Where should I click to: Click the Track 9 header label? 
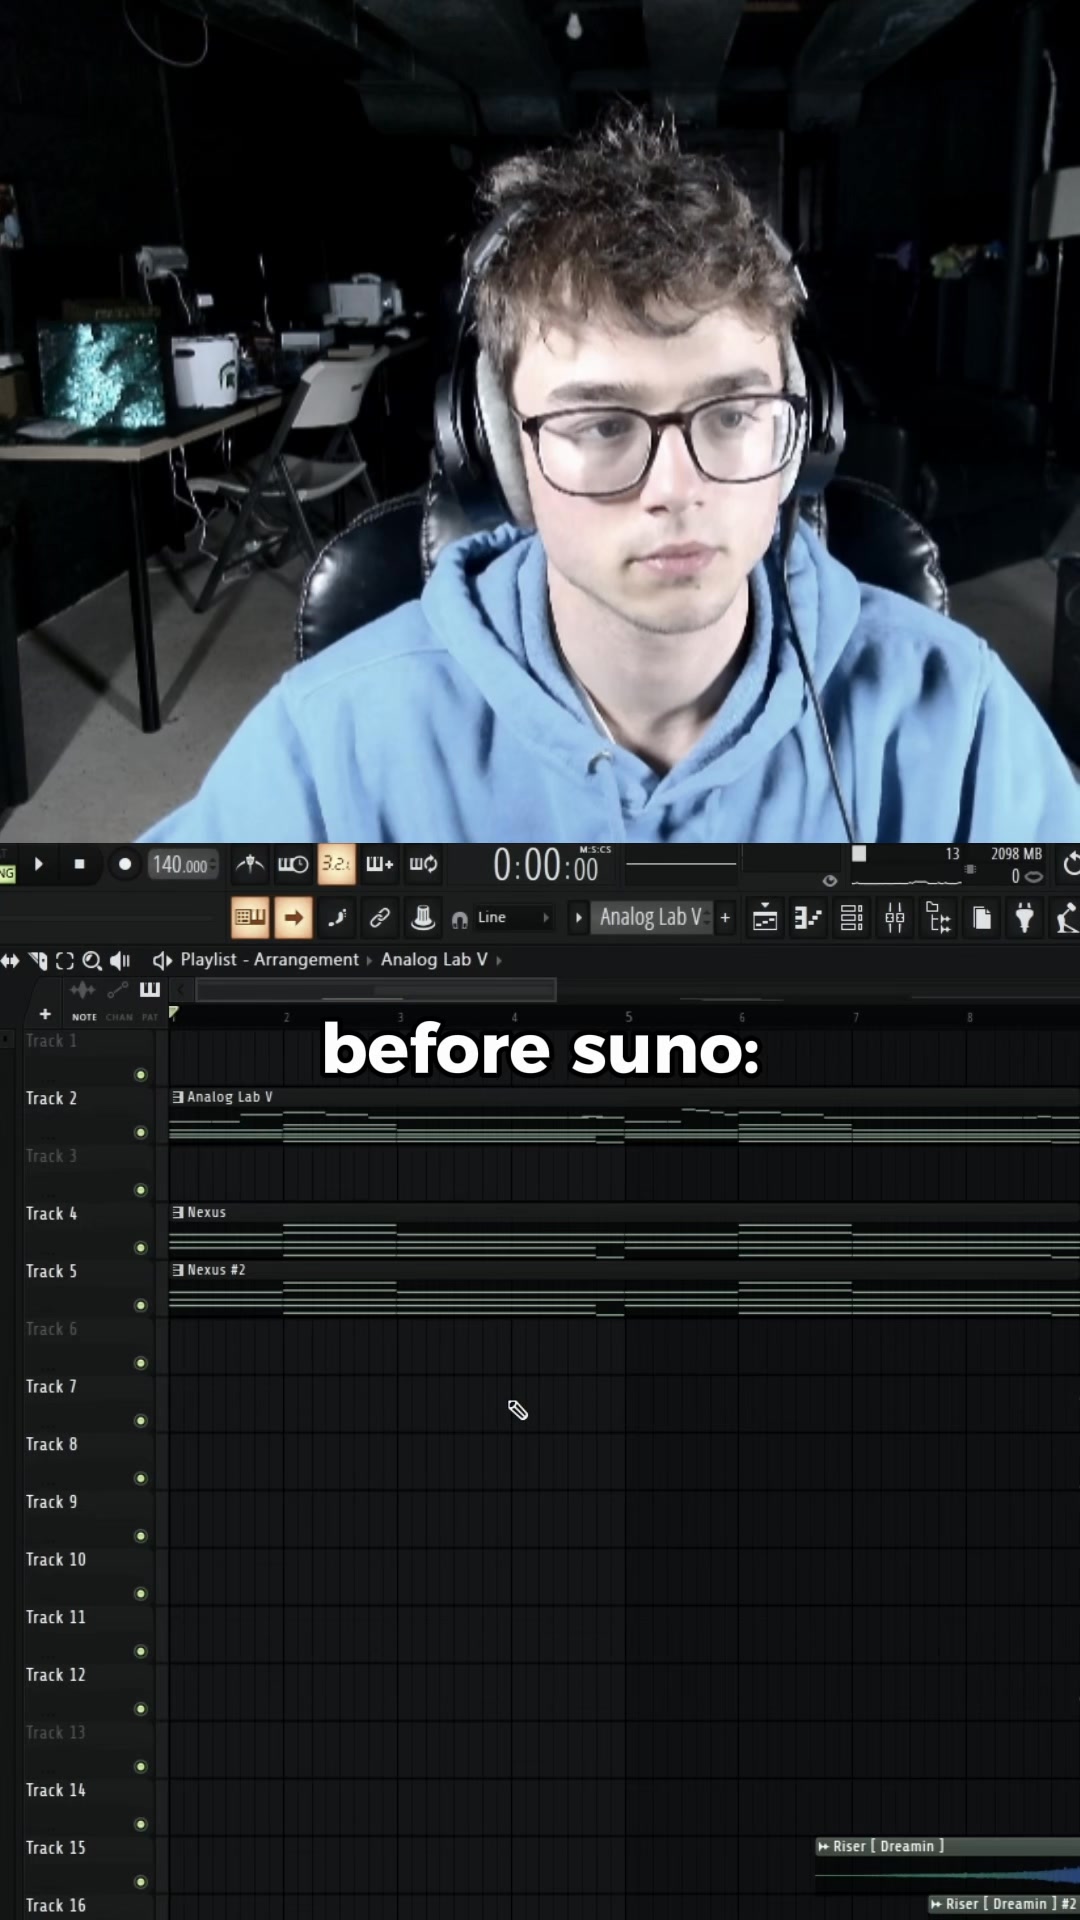(52, 1502)
